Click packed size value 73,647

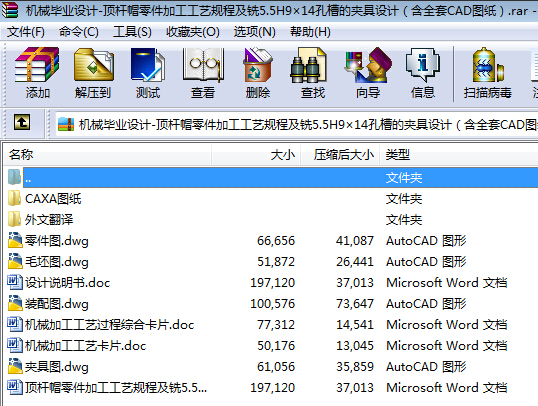click(355, 304)
